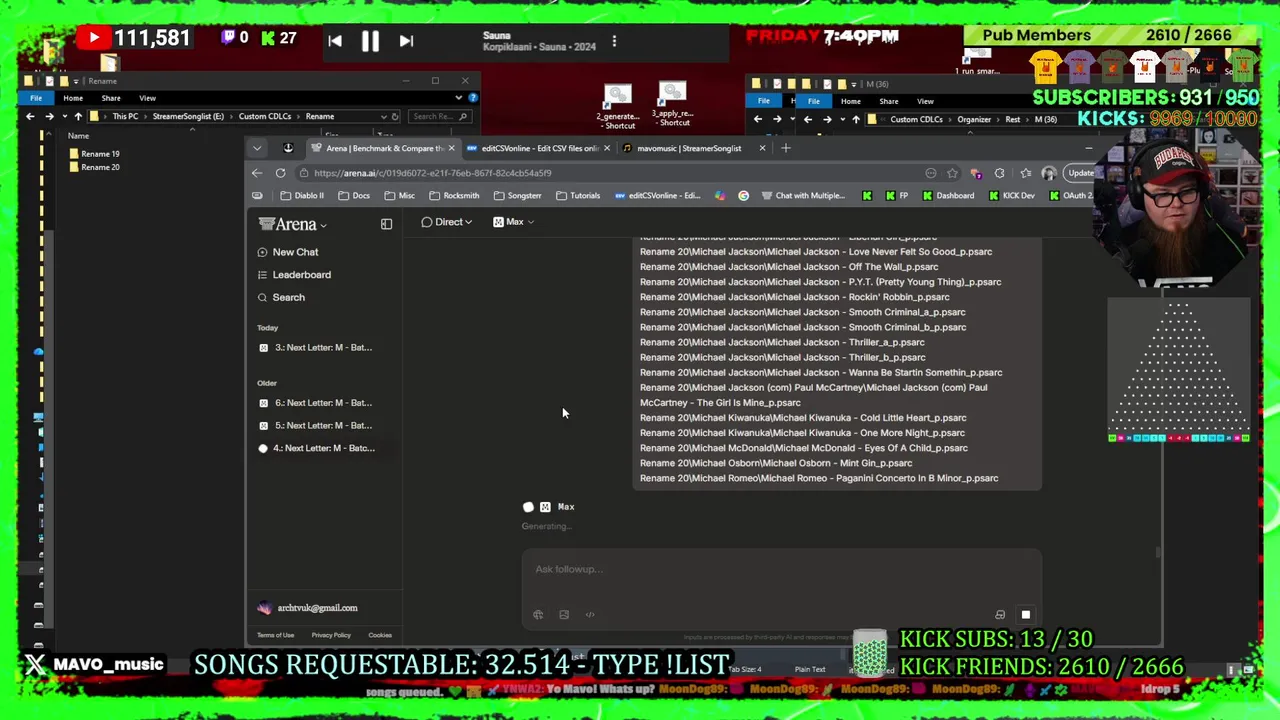The width and height of the screenshot is (1280, 720).
Task: Go back in the browser
Action: 257,173
